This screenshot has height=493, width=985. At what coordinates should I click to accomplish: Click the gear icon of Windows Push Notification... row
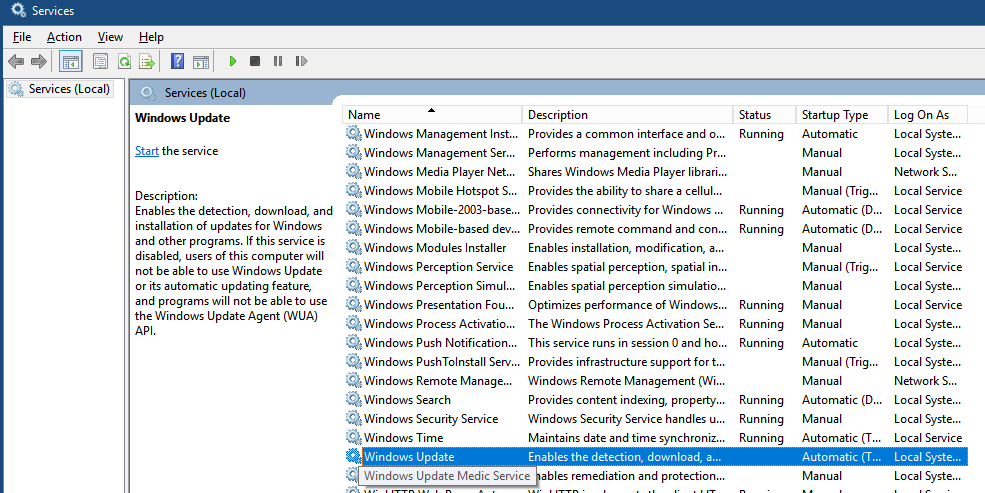354,343
